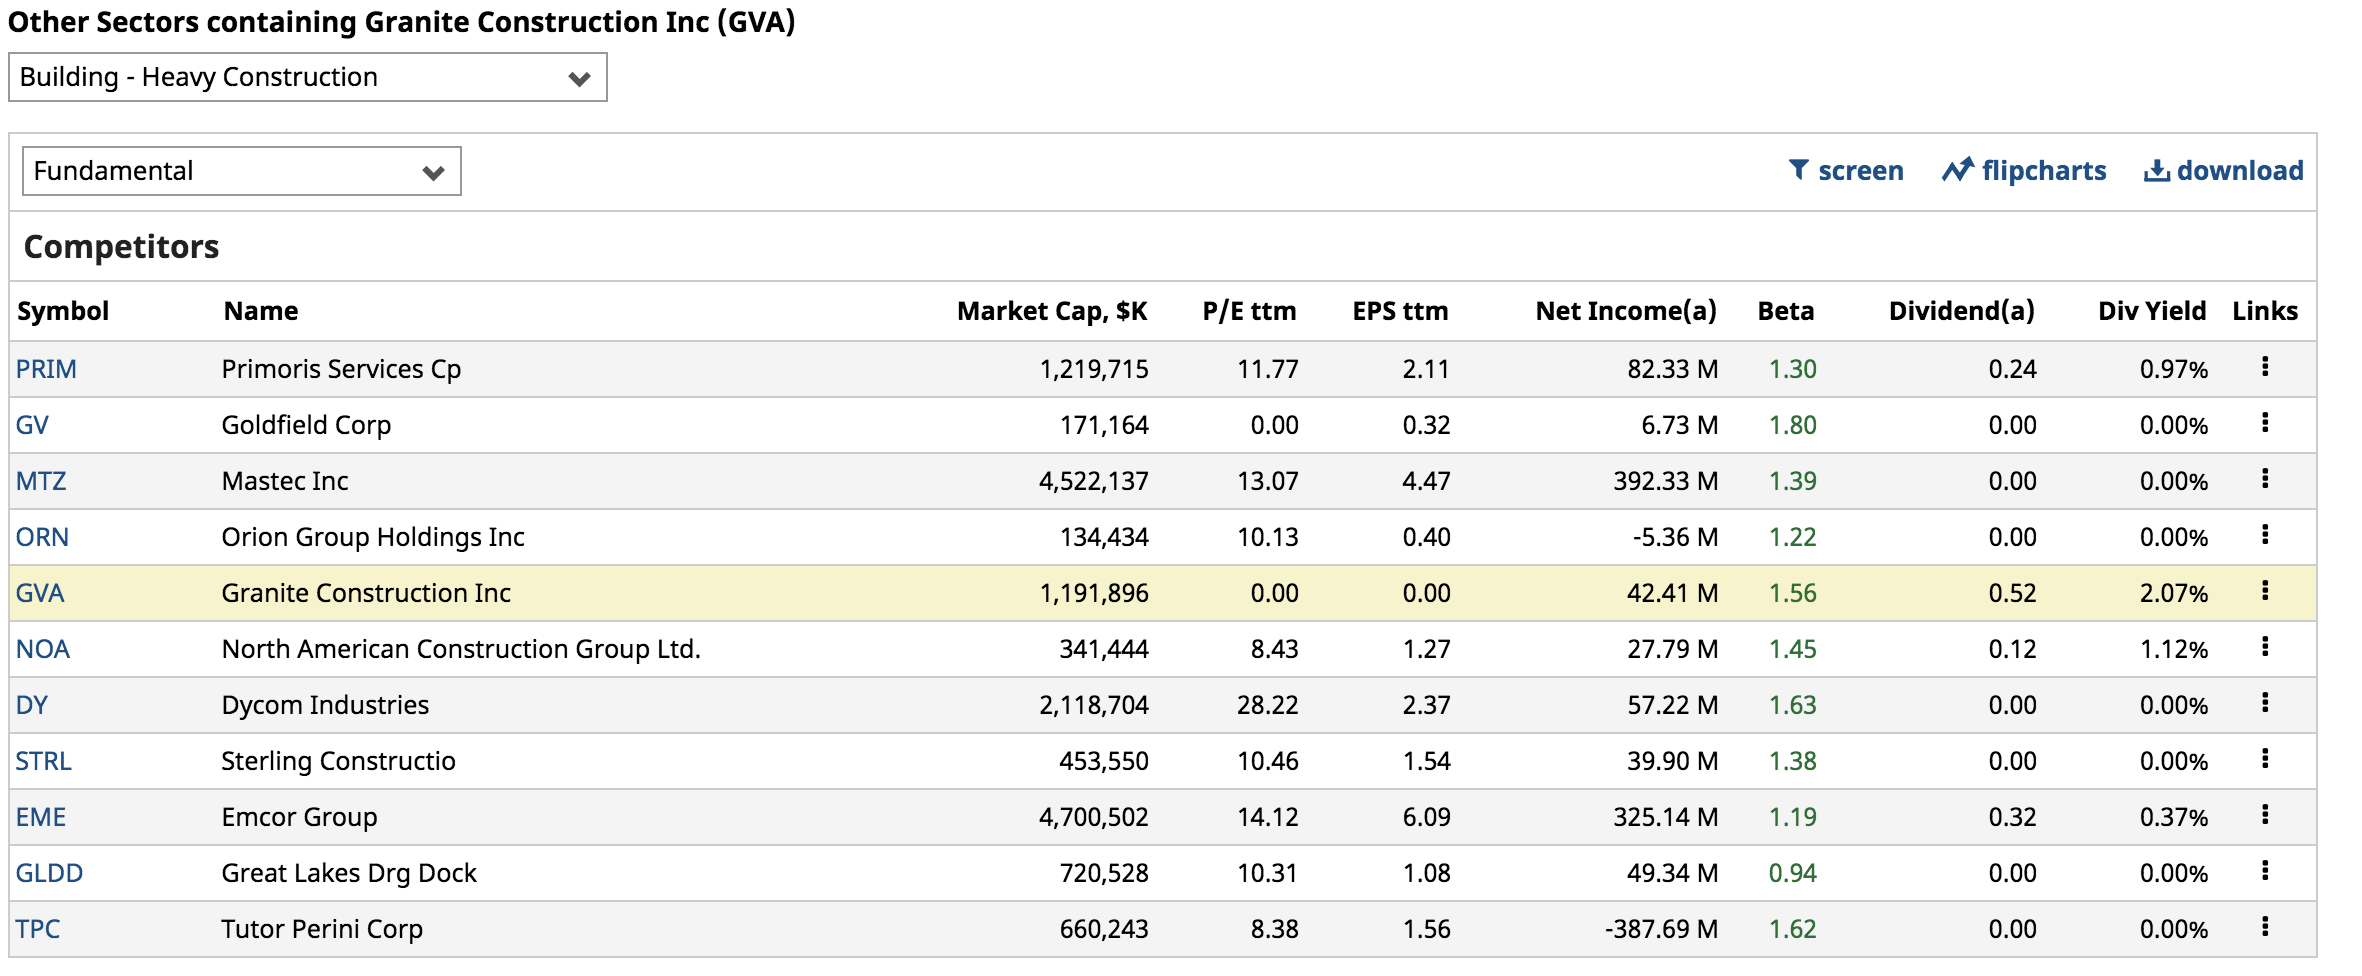Sort by Market Cap, $K column header
2362x976 pixels.
point(1052,311)
